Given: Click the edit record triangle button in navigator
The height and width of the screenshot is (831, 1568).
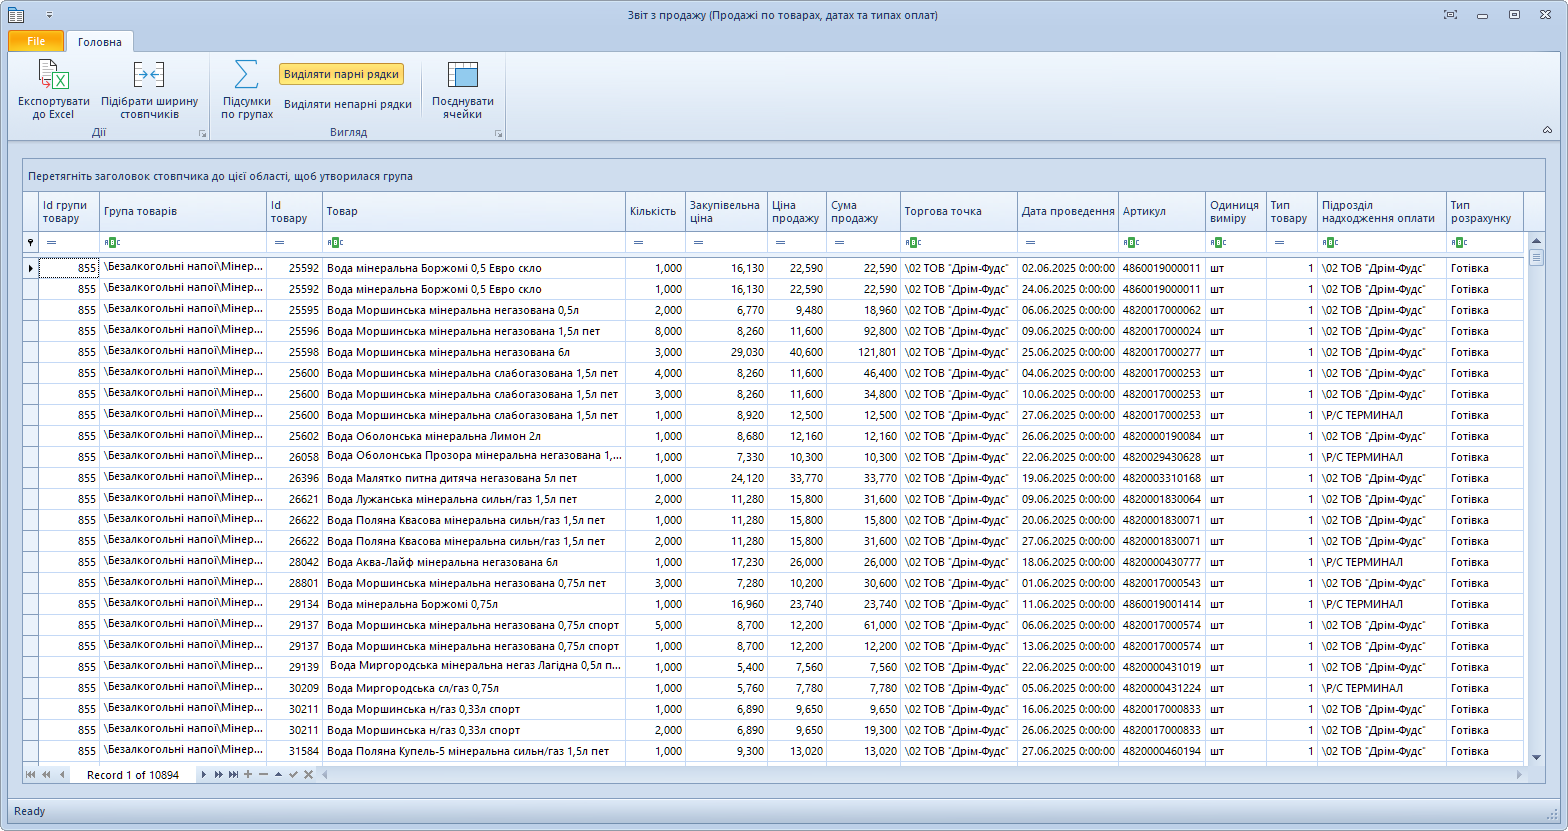Looking at the screenshot, I should 278,775.
